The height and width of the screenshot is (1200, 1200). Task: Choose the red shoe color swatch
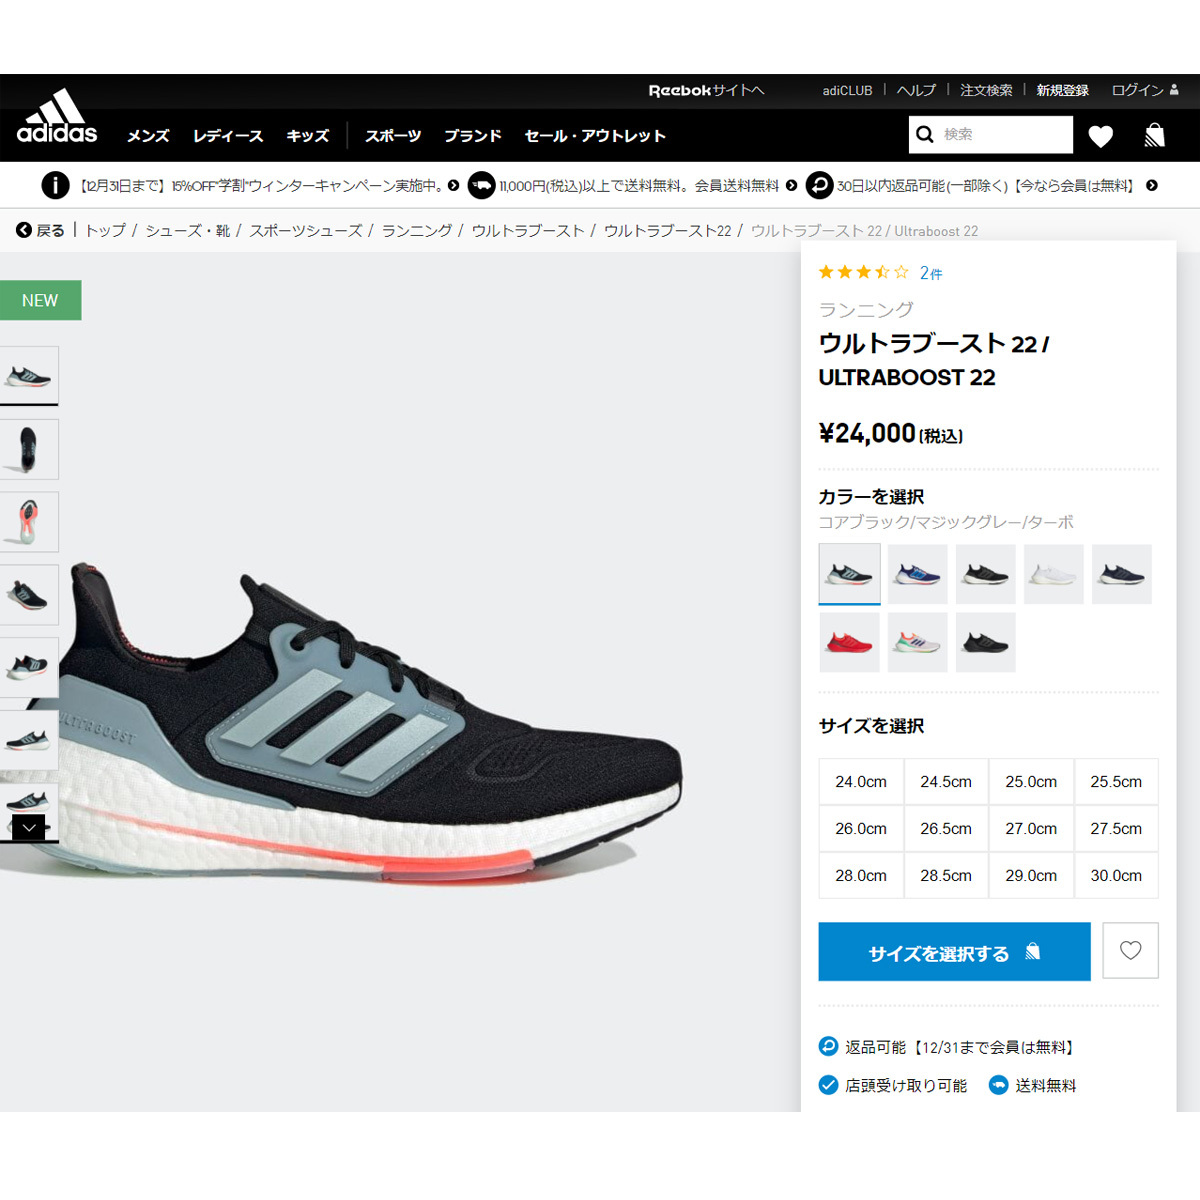850,642
